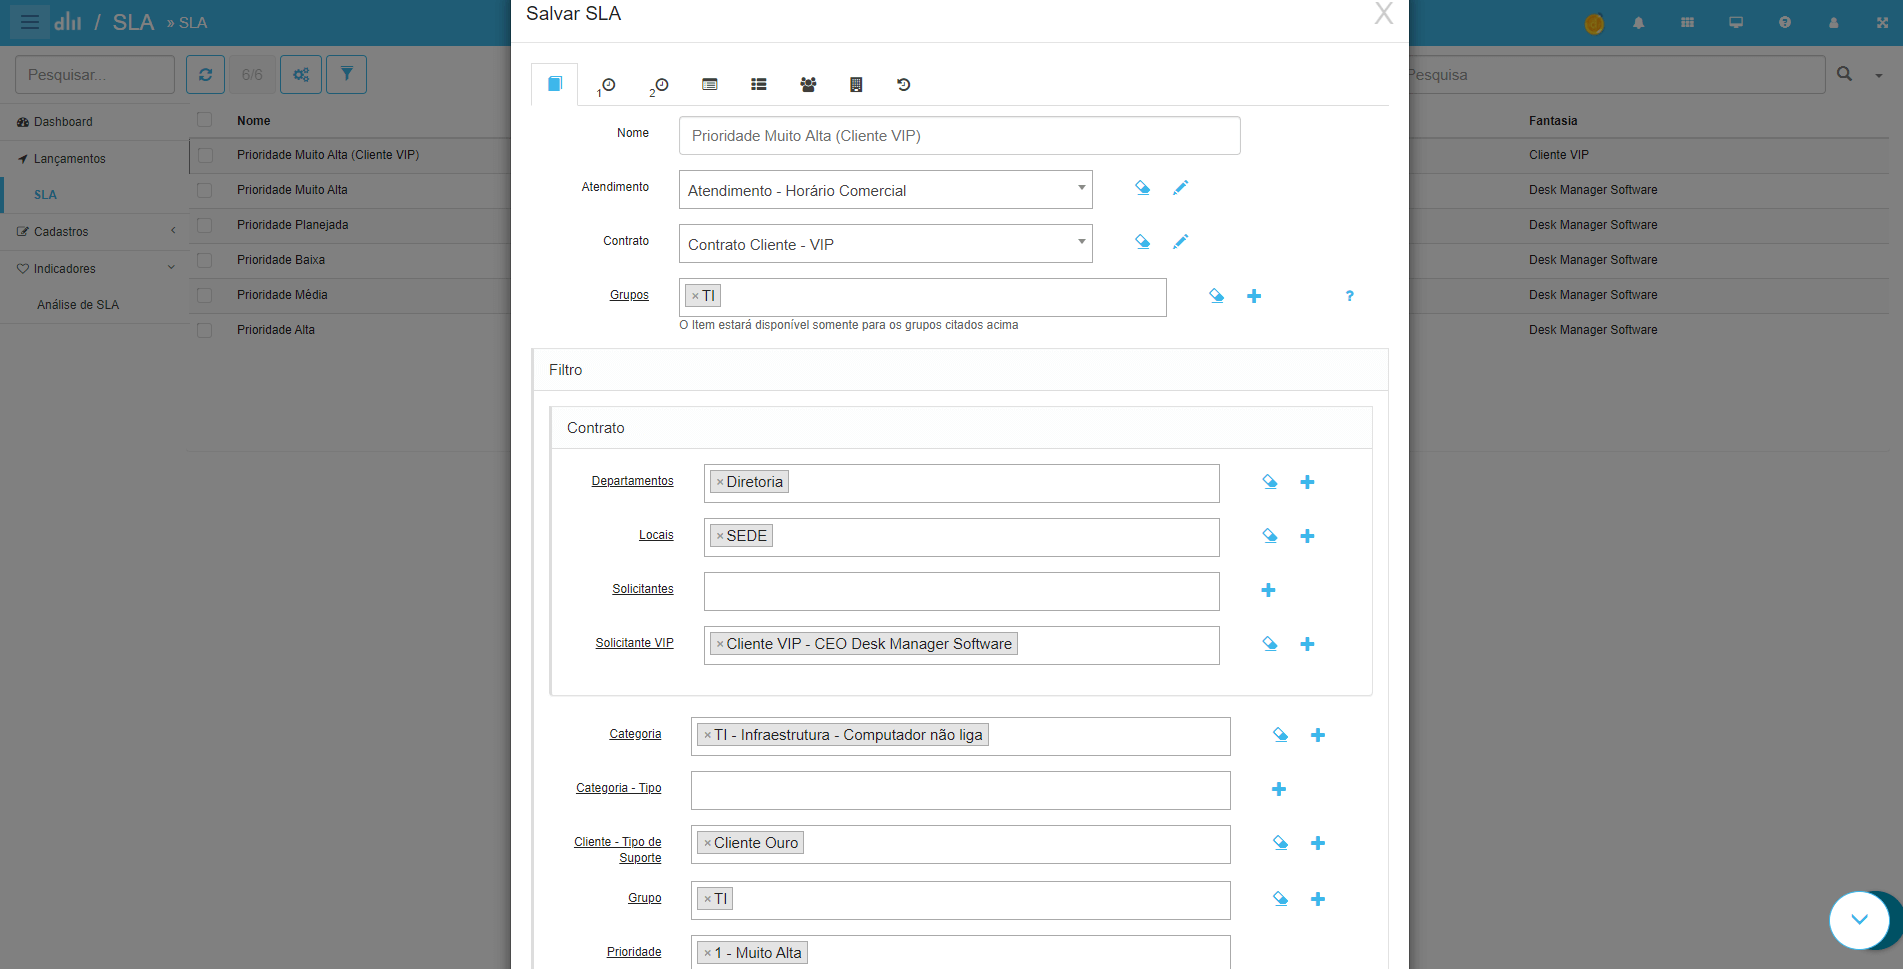The image size is (1903, 969).
Task: Click the Nome text input field
Action: (959, 136)
